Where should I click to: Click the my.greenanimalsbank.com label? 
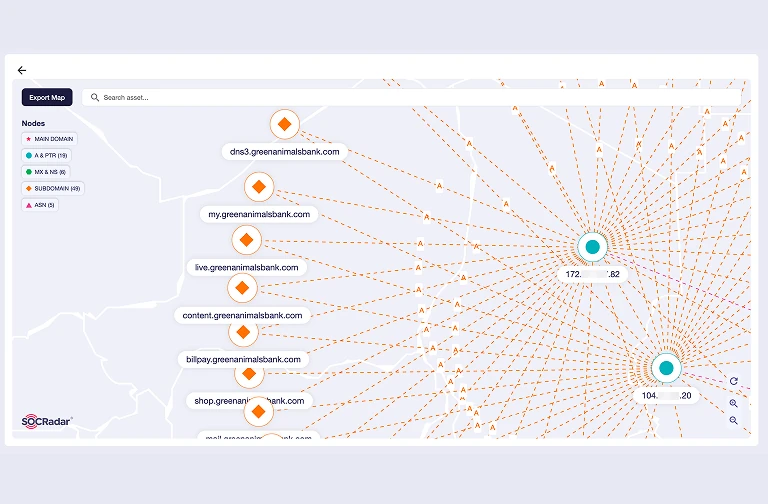coord(259,214)
